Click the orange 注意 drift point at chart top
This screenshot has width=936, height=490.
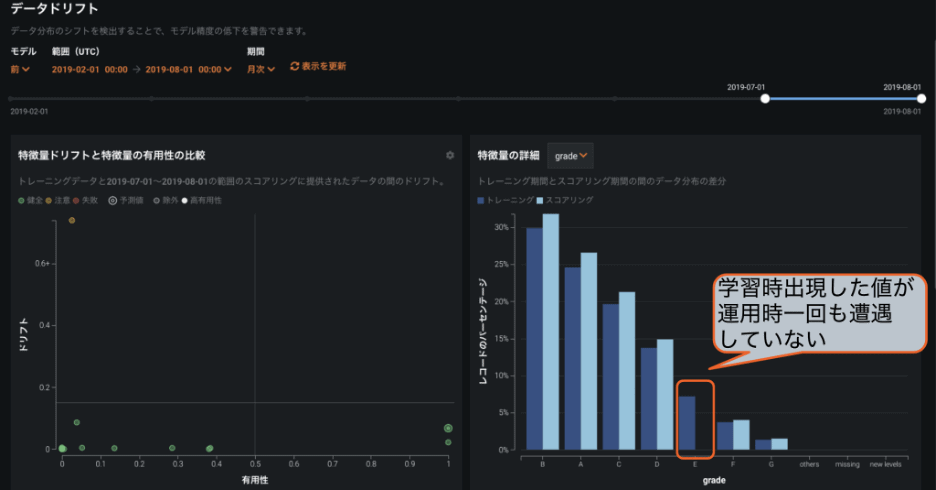(x=72, y=220)
